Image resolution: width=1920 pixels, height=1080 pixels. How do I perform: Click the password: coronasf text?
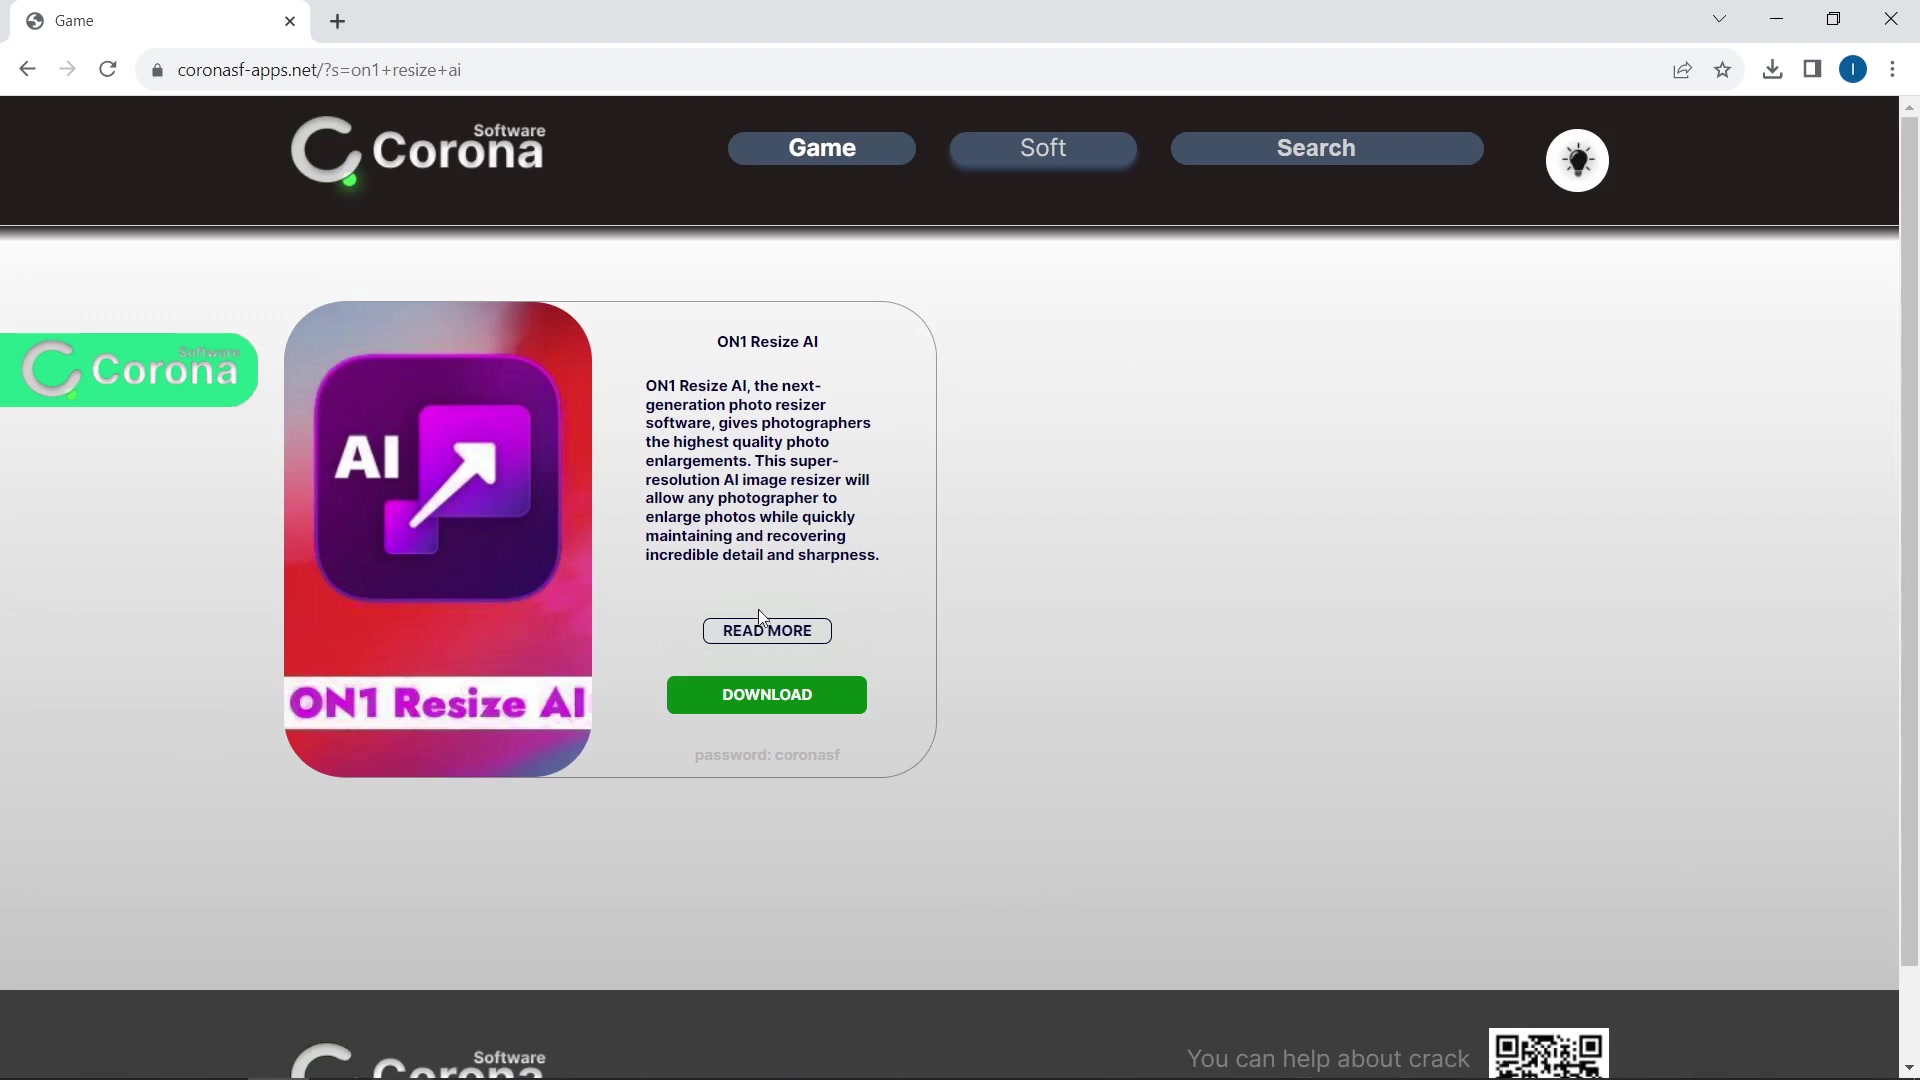(767, 755)
